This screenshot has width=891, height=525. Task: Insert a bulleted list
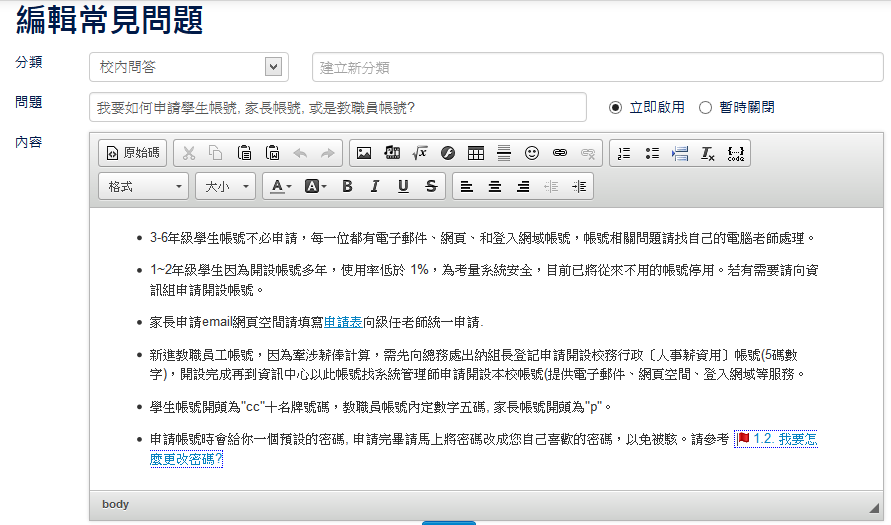(652, 153)
